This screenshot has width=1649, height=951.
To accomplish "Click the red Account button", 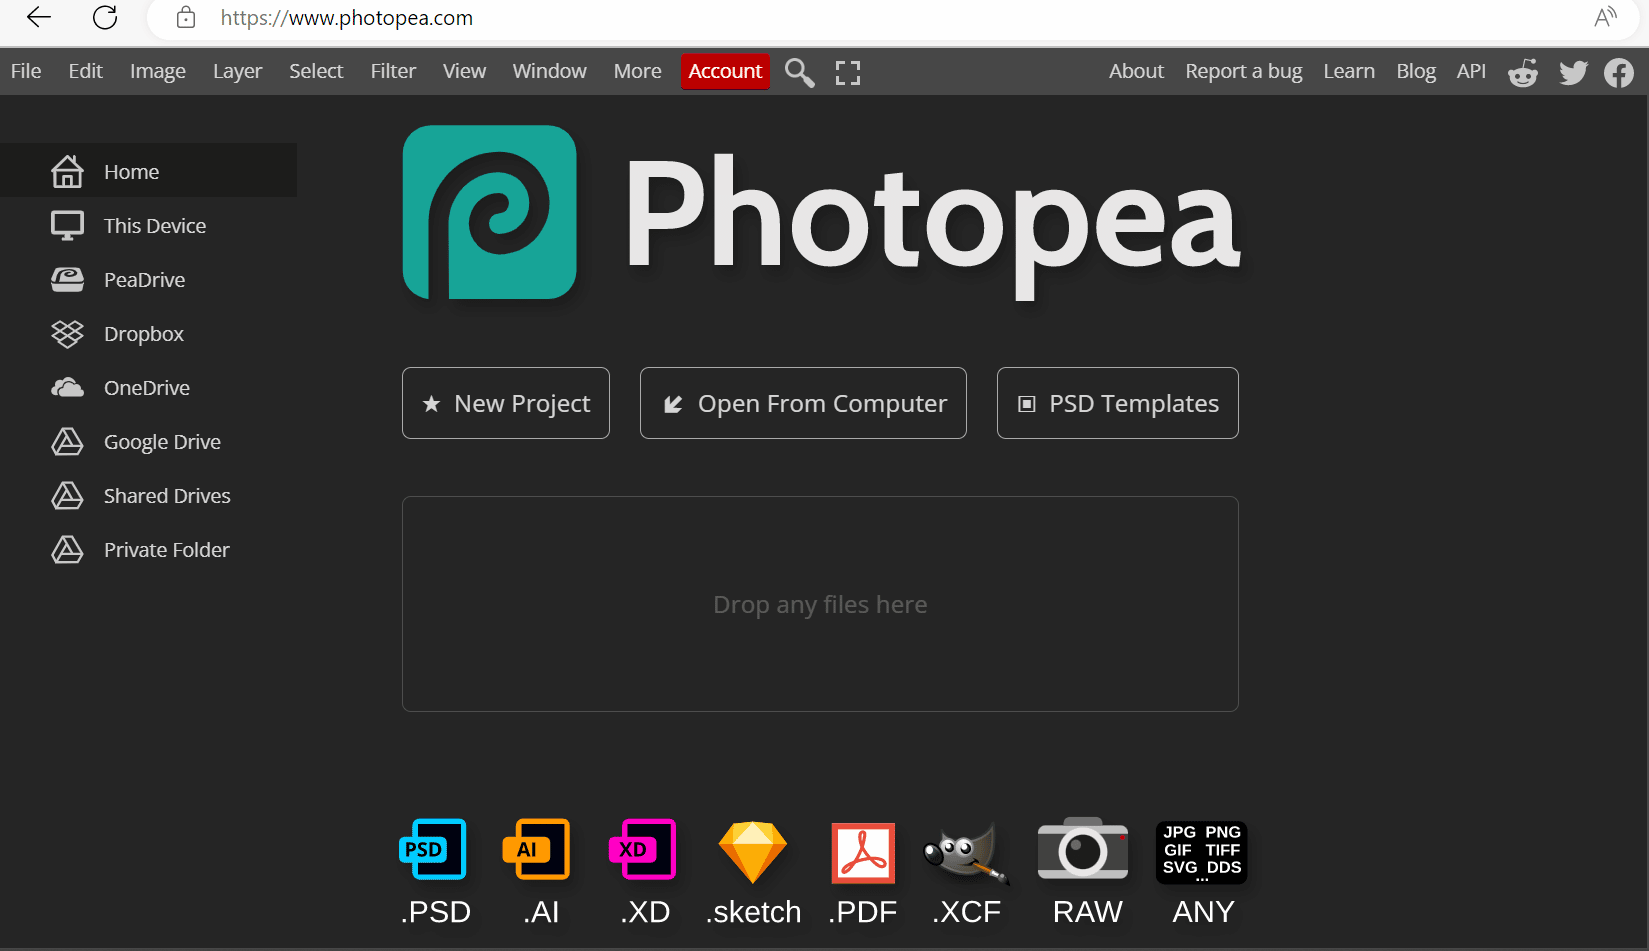I will (725, 71).
